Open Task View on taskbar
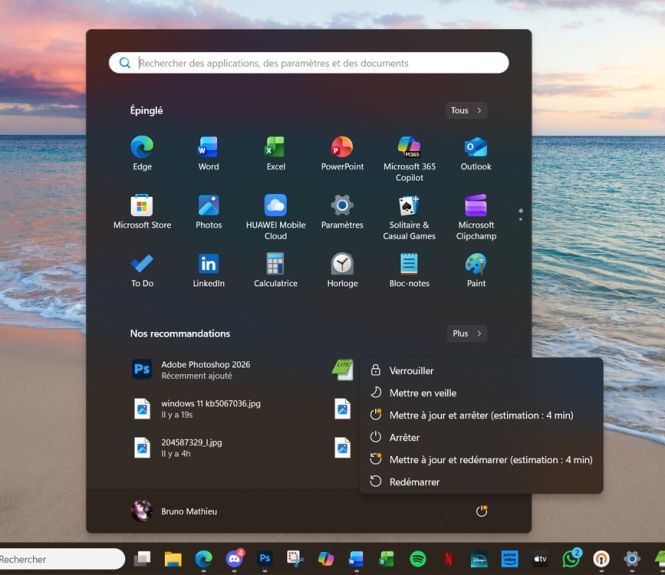 tap(142, 559)
